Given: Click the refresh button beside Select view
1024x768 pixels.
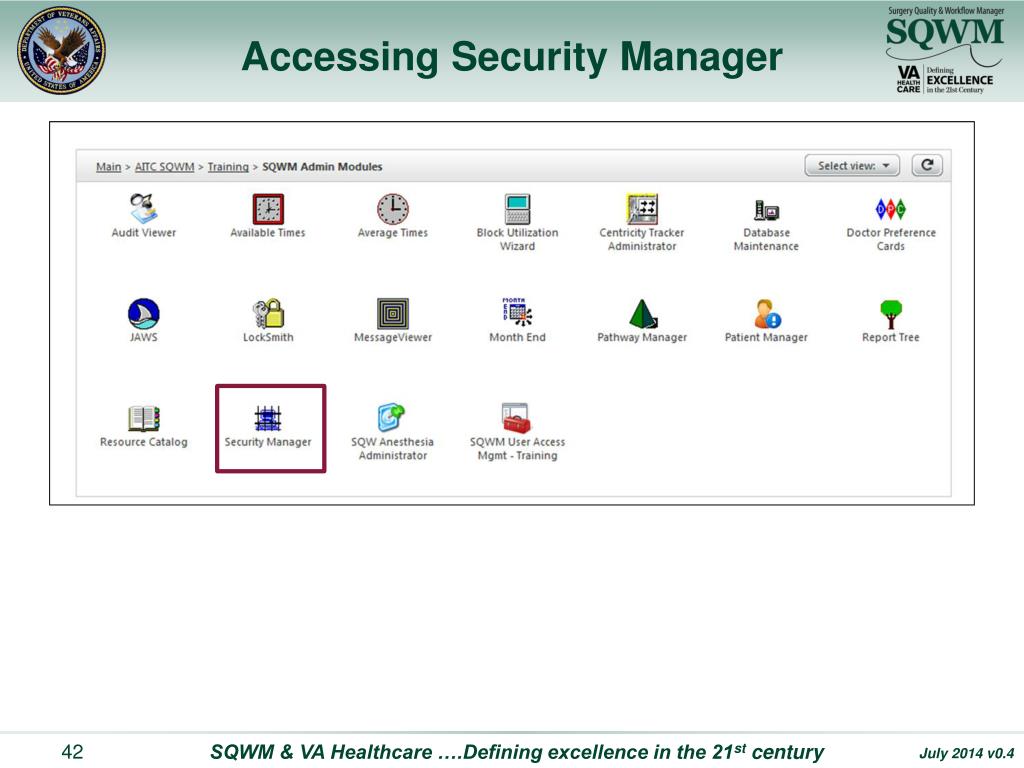Looking at the screenshot, I should click(927, 165).
